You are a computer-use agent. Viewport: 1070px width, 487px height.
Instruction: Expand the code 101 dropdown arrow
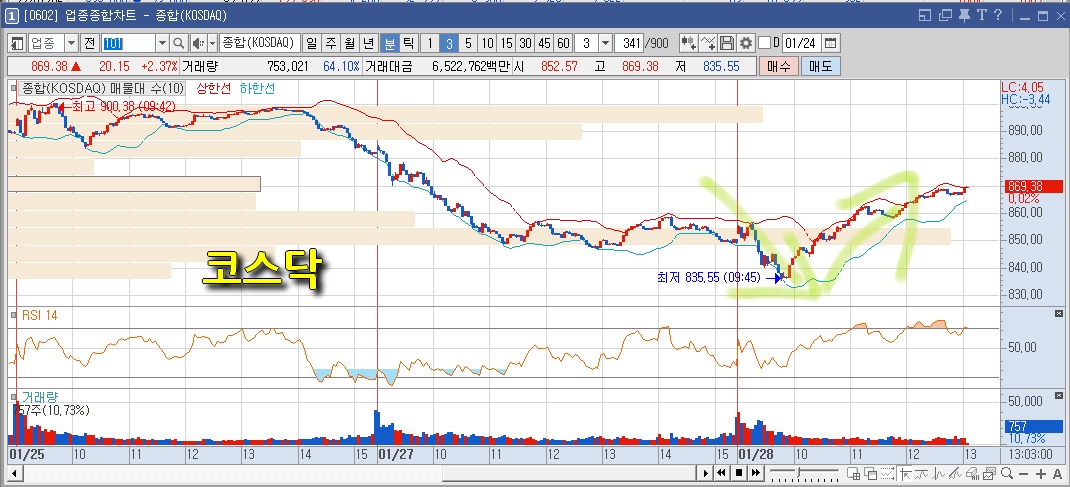click(x=162, y=44)
